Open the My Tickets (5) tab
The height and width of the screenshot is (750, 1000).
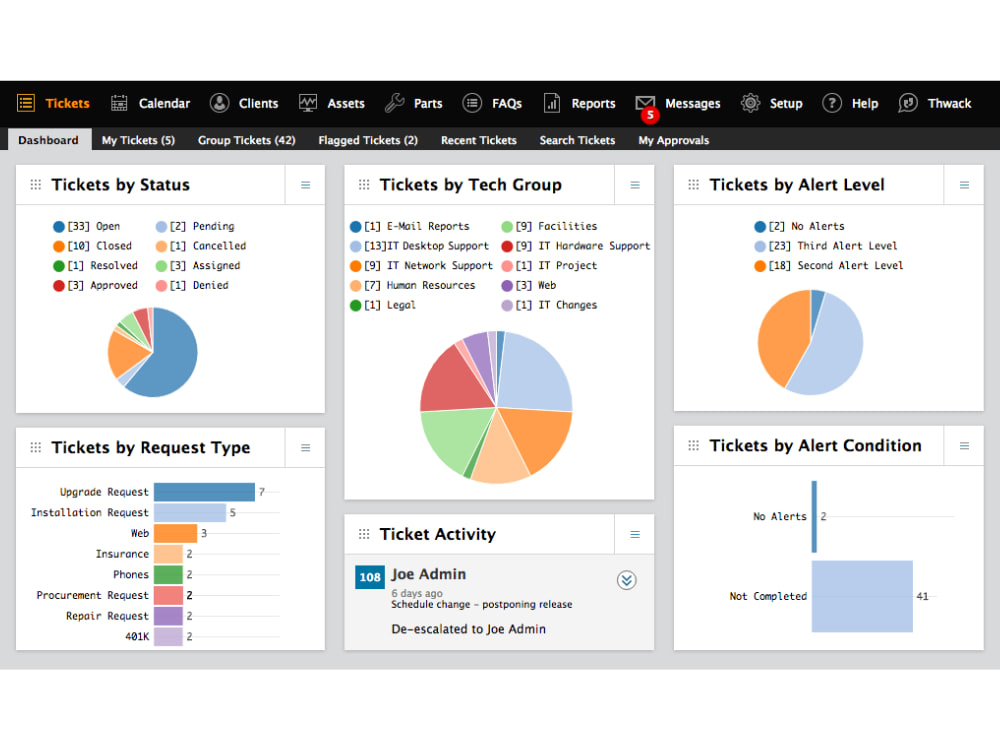coord(138,140)
